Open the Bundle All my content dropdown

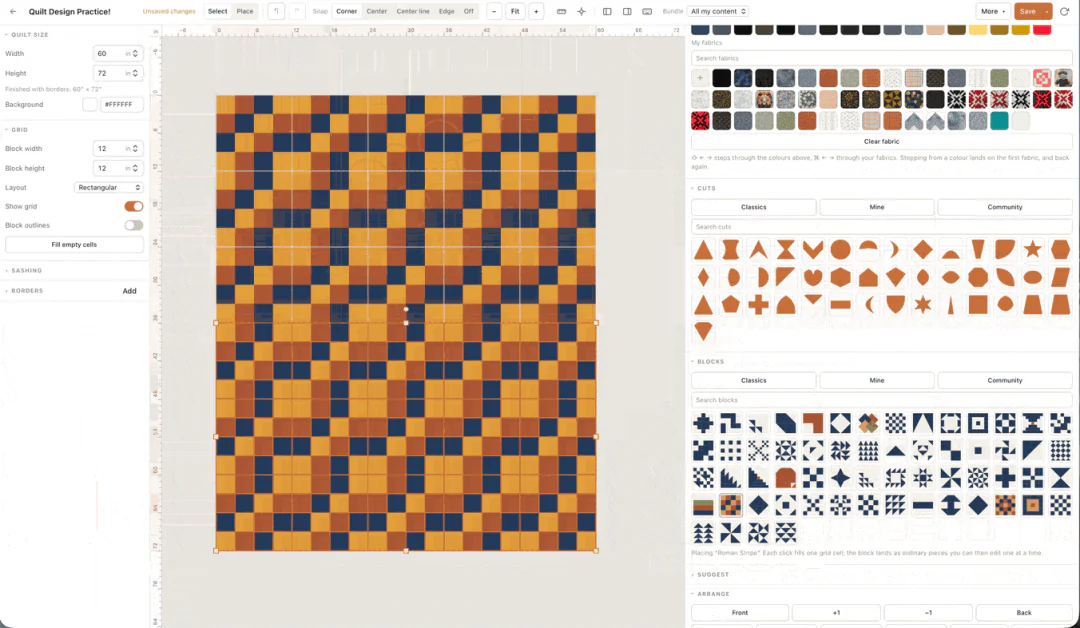click(718, 11)
